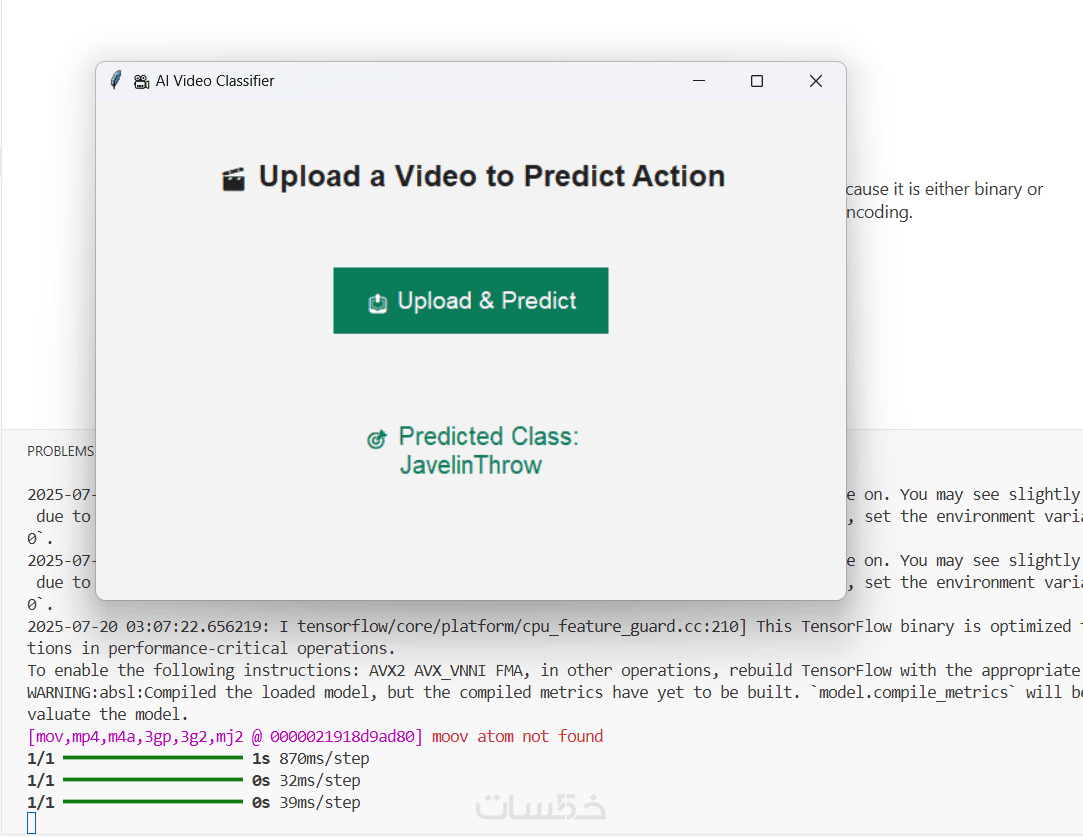Image resolution: width=1083 pixels, height=837 pixels.
Task: Maximize the AI Video Classifier window
Action: click(757, 81)
